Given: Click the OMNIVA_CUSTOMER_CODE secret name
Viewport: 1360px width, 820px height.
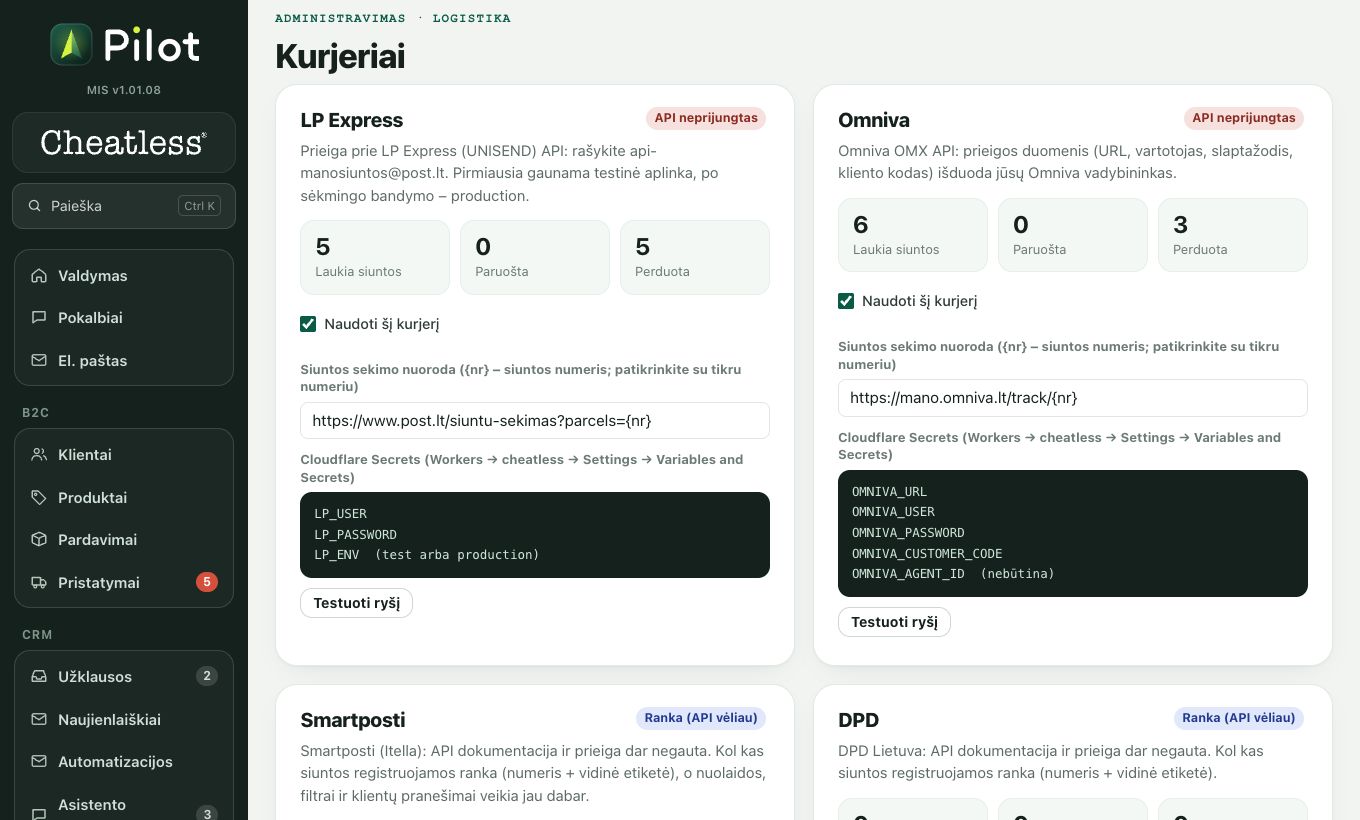Looking at the screenshot, I should pos(927,554).
